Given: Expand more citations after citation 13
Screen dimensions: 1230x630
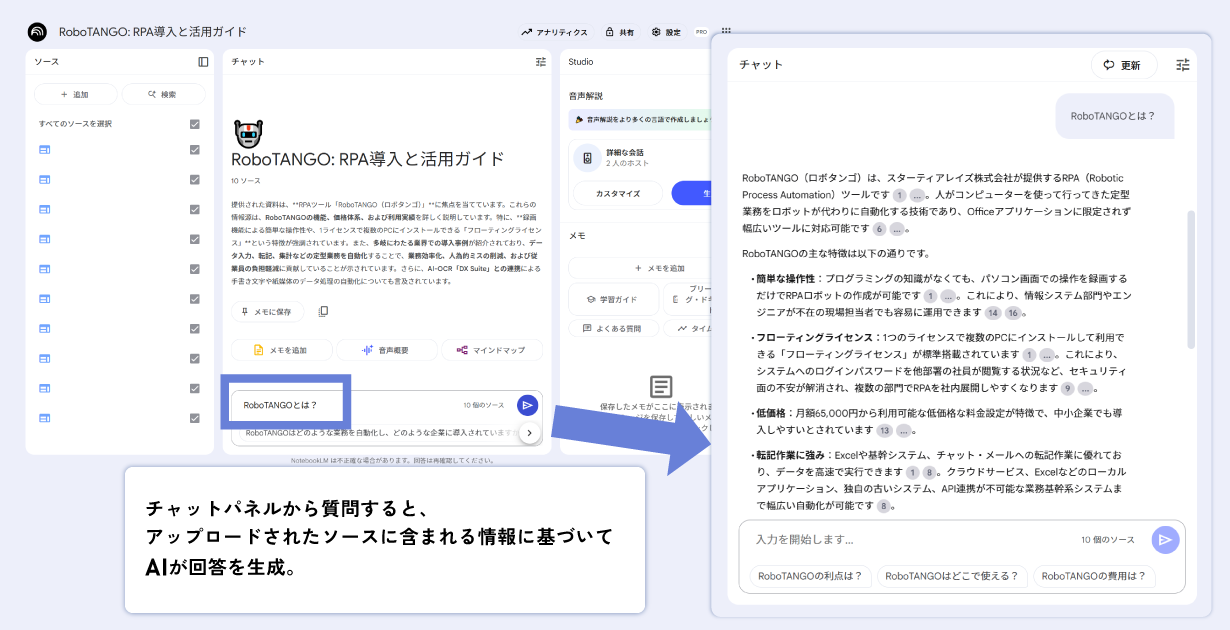Looking at the screenshot, I should pos(905,430).
